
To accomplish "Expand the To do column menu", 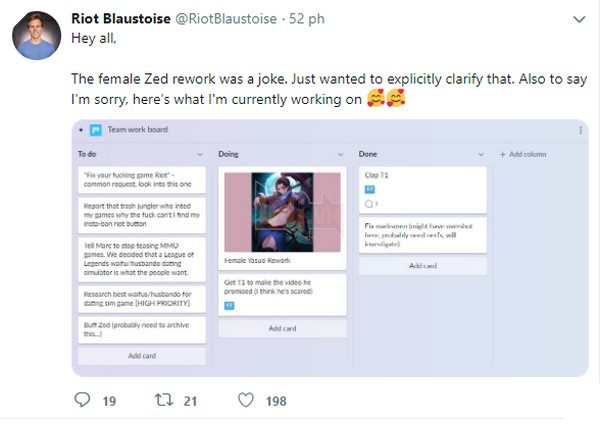I will coord(201,154).
